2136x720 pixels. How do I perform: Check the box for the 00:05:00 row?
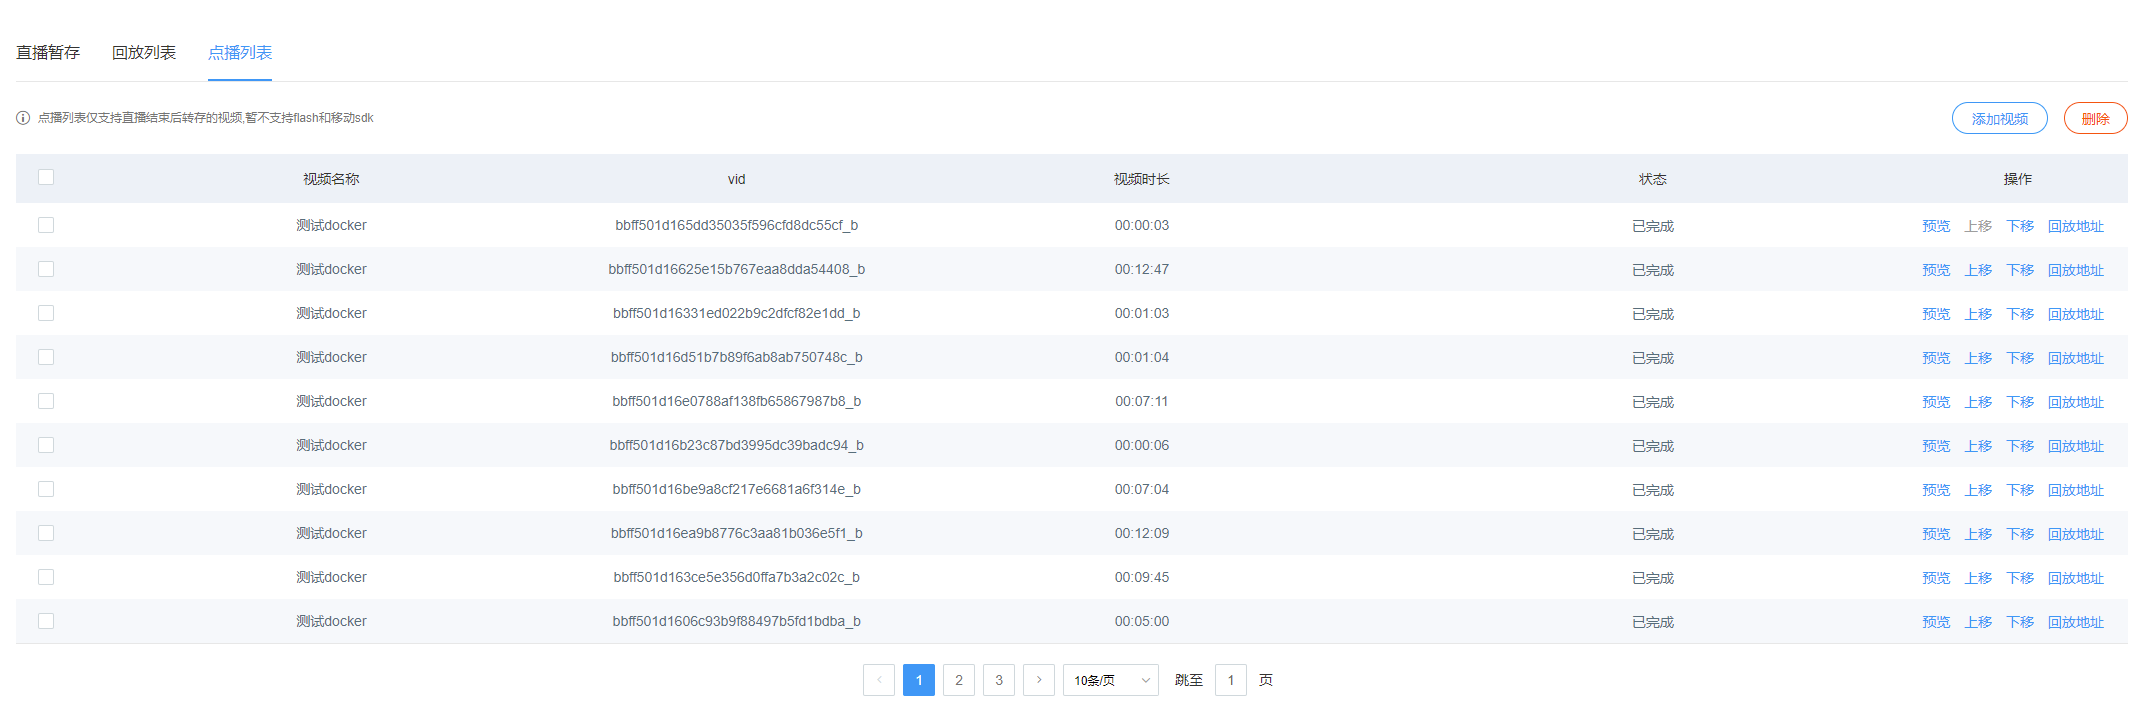tap(46, 621)
